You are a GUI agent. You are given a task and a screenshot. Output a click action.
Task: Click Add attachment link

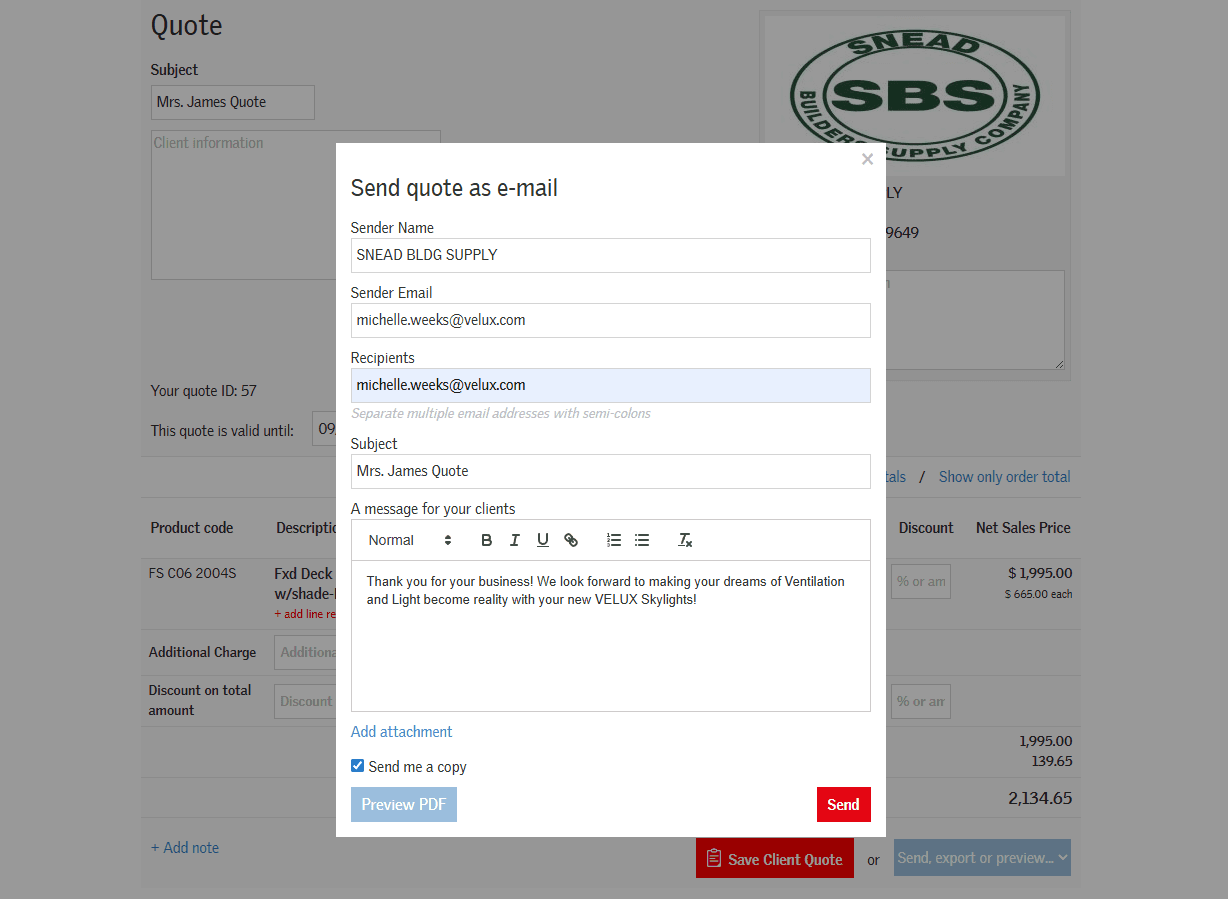point(402,732)
